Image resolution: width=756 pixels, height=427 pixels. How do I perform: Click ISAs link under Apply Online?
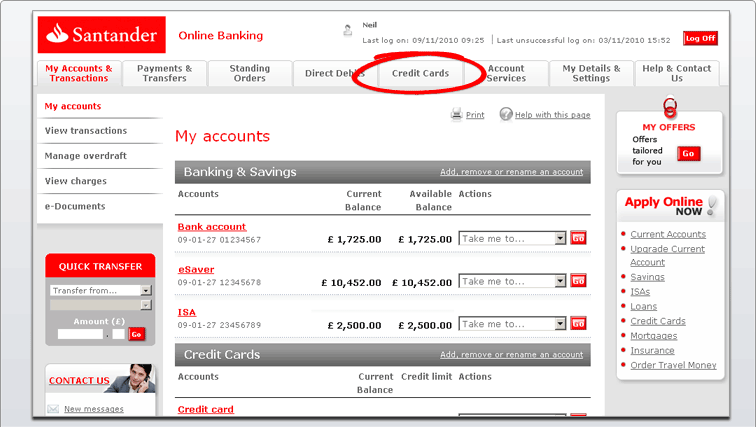coord(640,292)
